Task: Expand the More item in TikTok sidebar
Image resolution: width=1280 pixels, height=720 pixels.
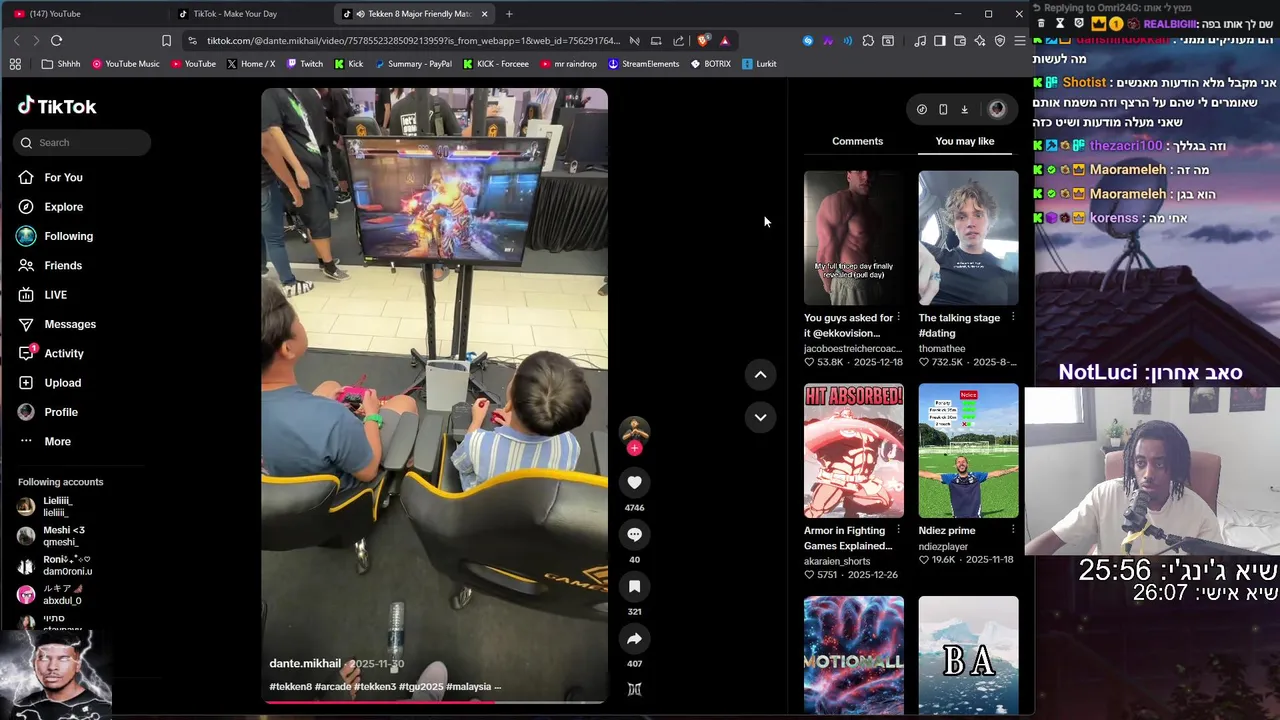Action: (x=57, y=441)
